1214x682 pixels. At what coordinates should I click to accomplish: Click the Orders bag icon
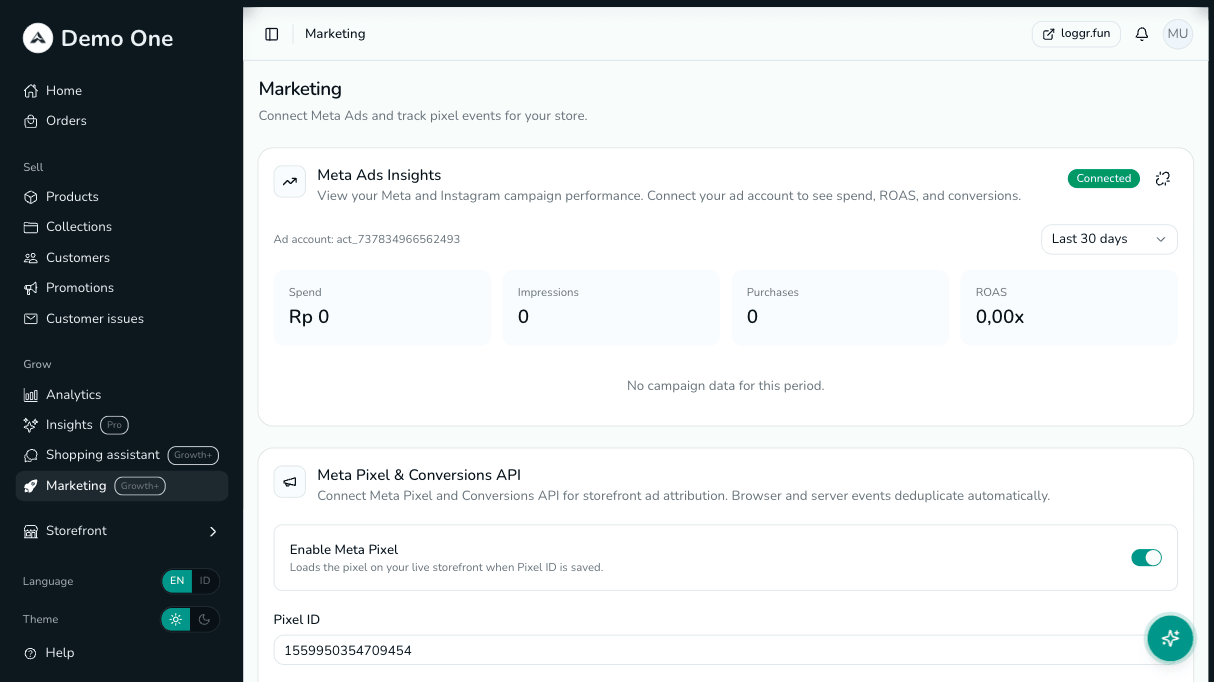tap(31, 121)
